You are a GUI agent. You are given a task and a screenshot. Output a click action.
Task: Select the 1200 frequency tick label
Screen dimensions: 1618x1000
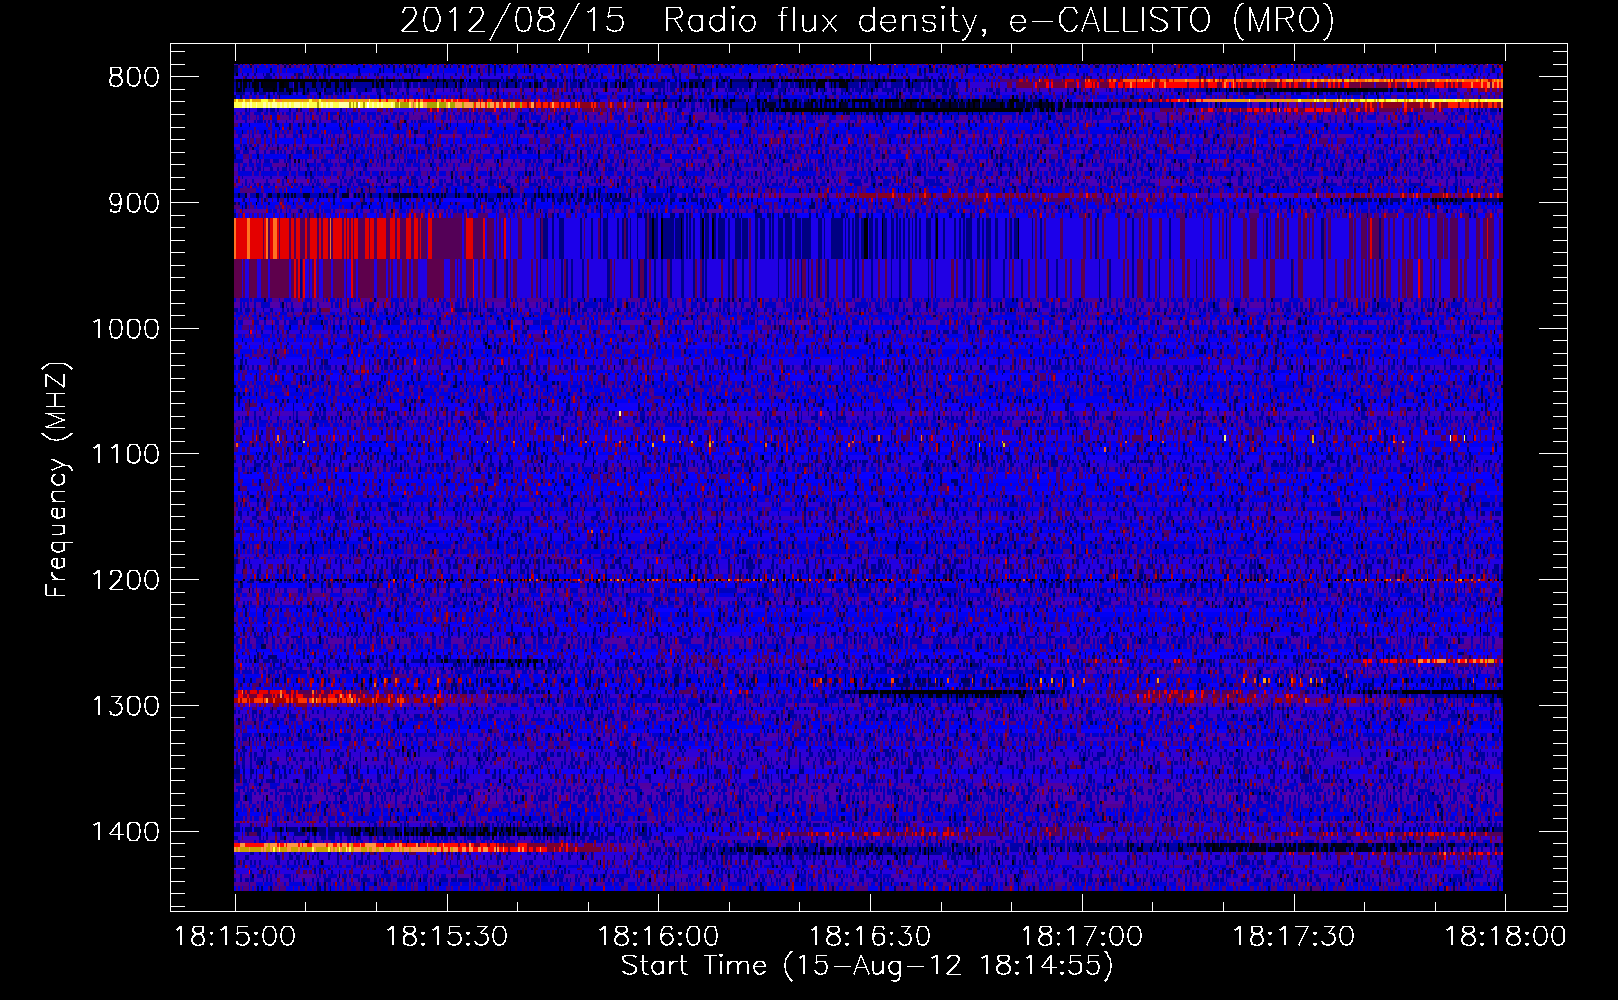point(125,581)
